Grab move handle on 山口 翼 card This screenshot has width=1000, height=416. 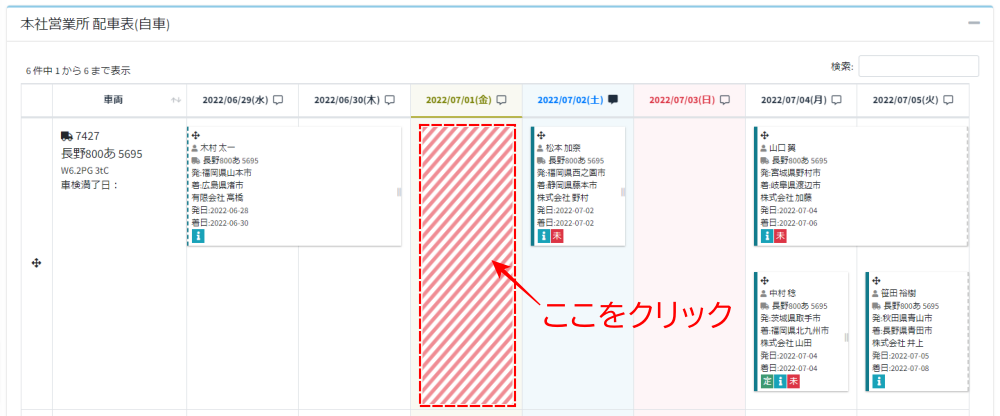(x=765, y=134)
